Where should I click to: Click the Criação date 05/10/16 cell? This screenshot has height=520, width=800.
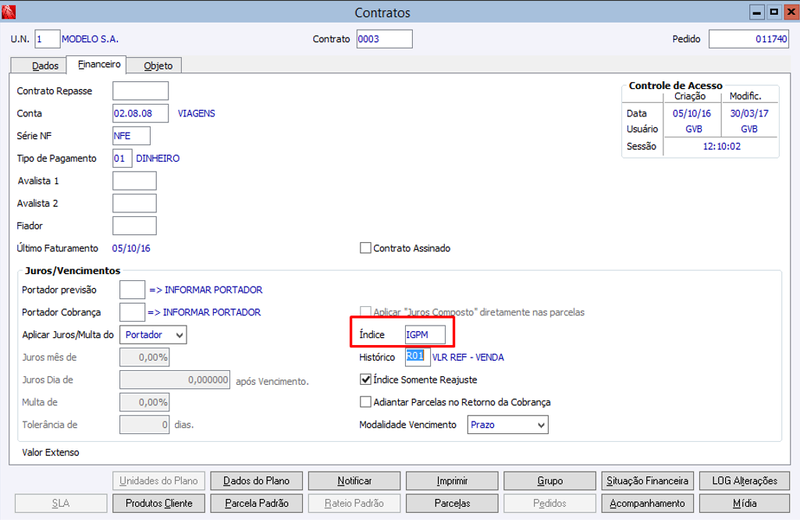coord(692,113)
